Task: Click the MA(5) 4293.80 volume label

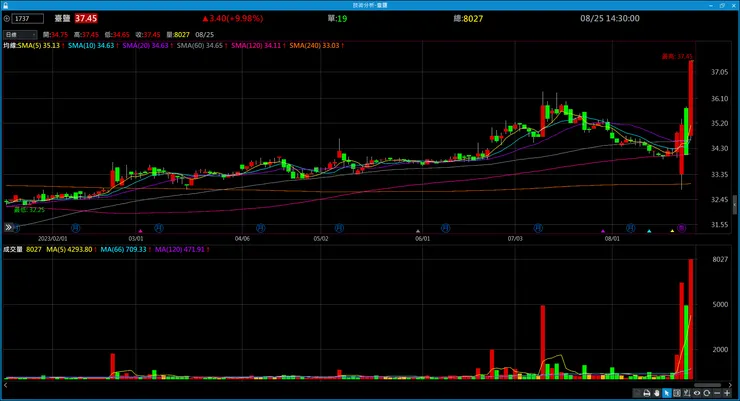Action: (x=71, y=250)
